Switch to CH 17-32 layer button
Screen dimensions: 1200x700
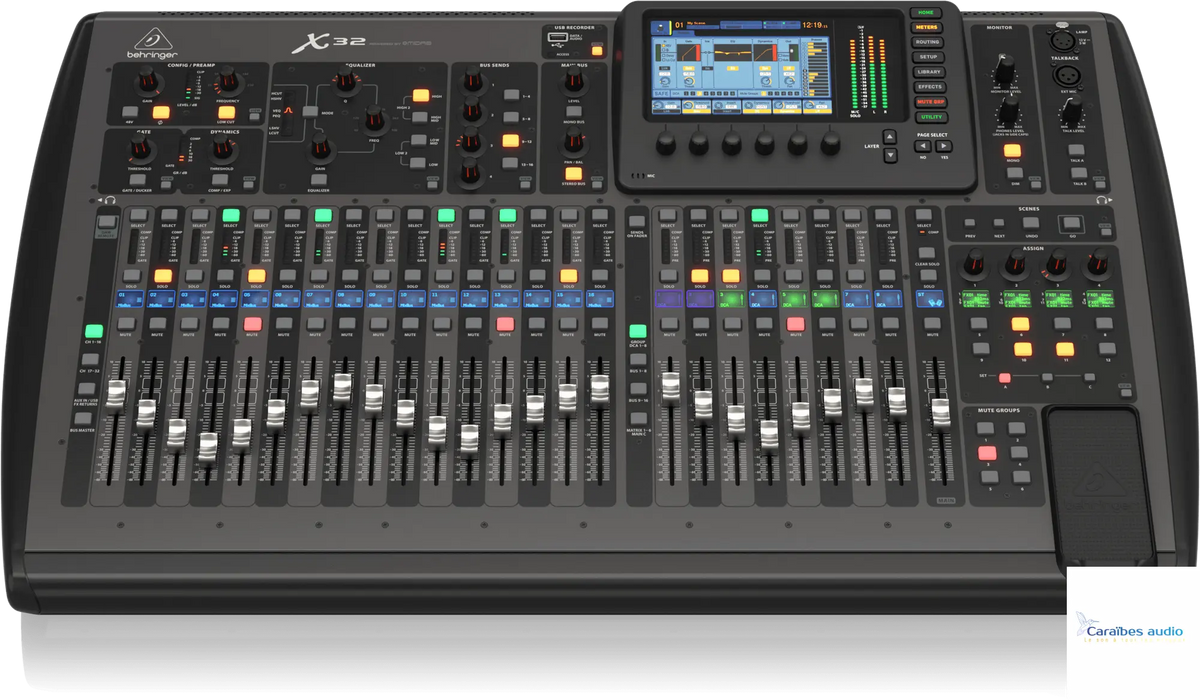coord(89,359)
